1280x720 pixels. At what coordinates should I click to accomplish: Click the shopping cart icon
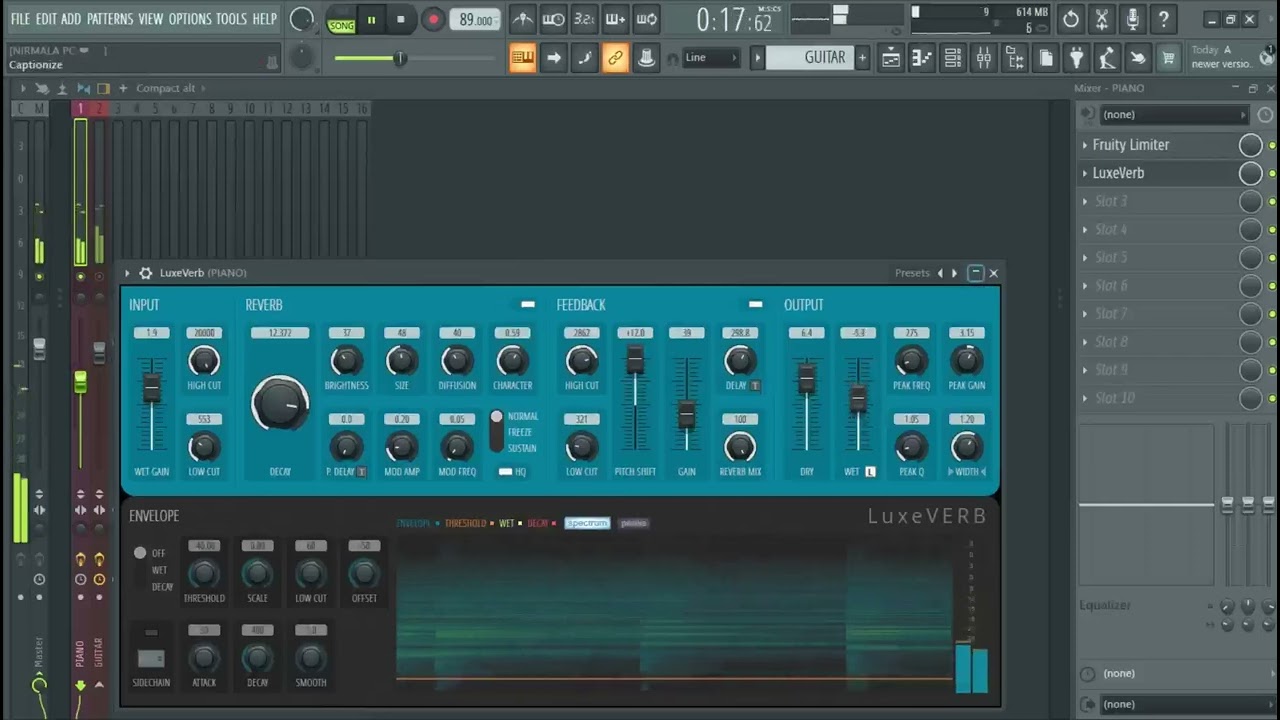pos(1168,58)
